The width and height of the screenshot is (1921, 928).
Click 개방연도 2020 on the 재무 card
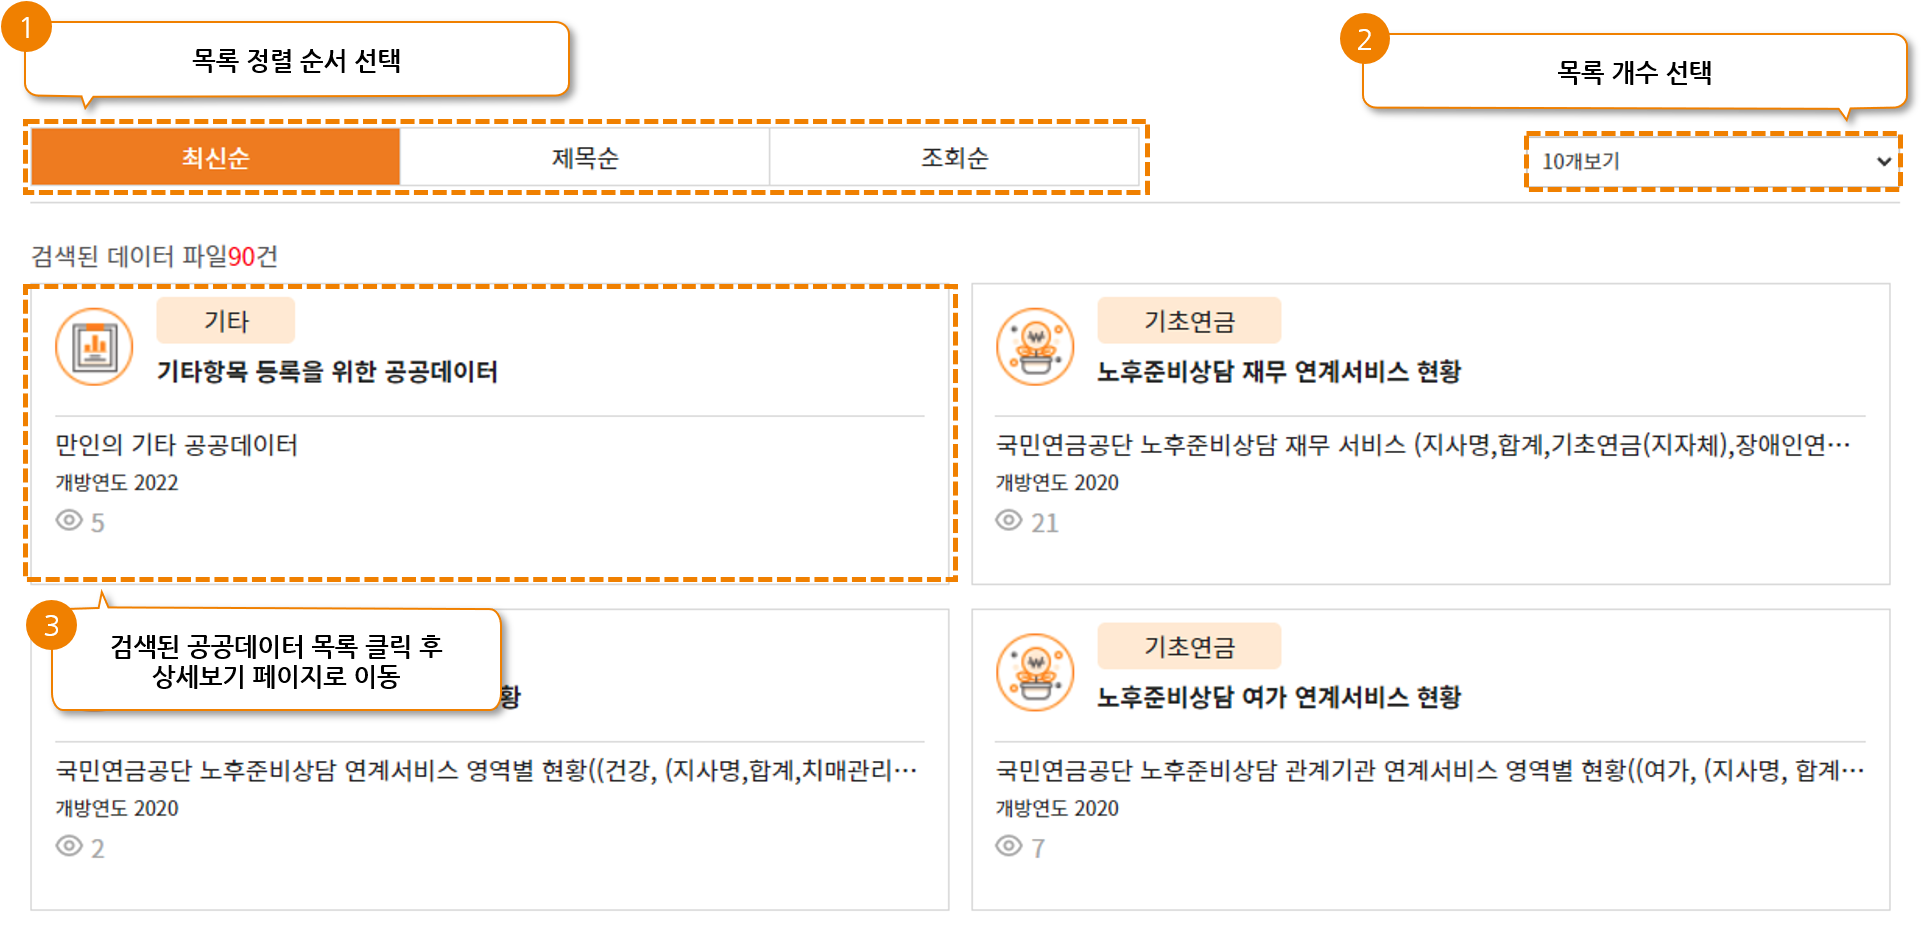coord(1057,483)
